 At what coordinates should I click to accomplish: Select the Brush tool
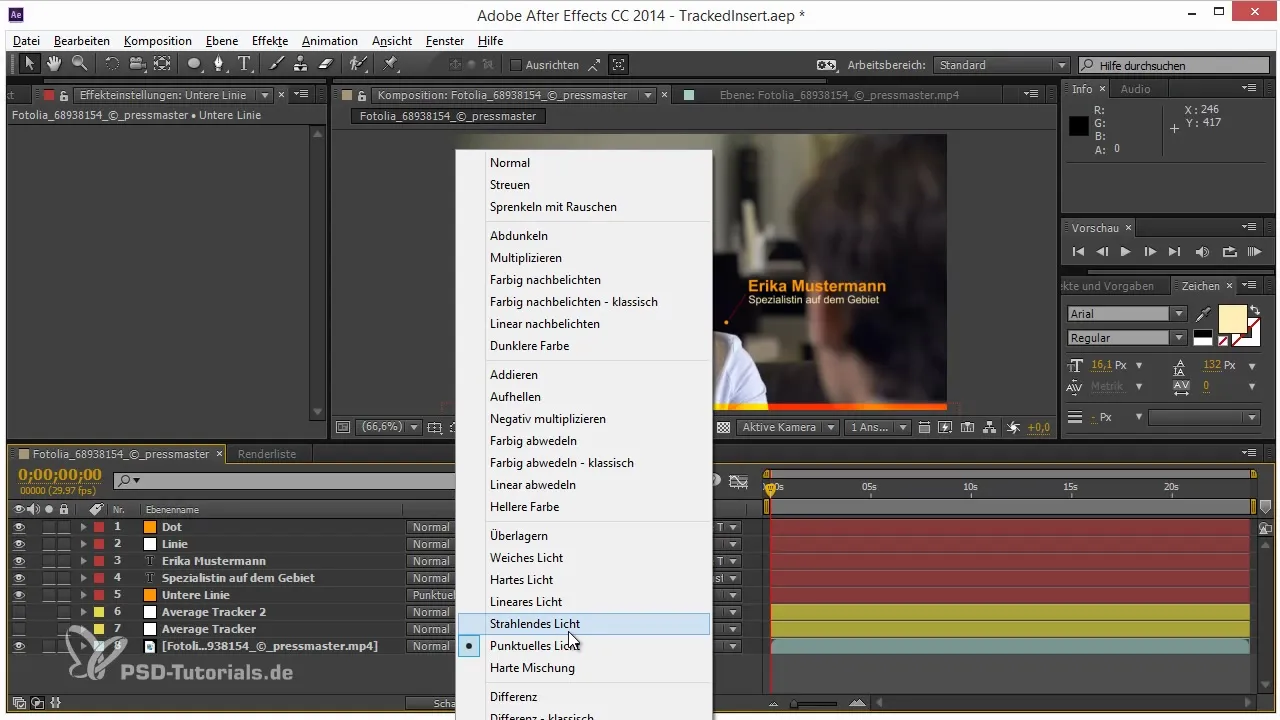point(277,64)
